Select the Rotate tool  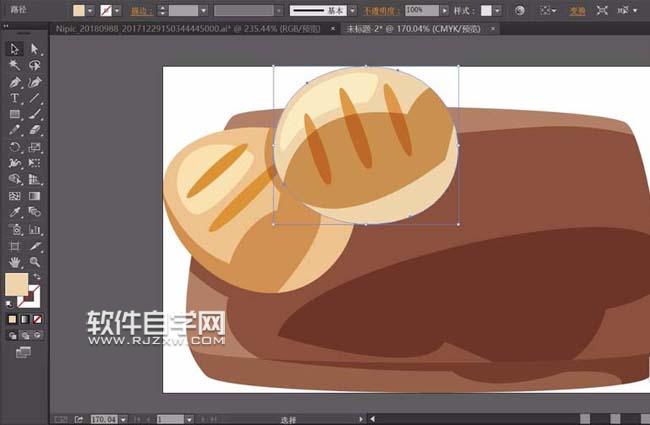[15, 147]
